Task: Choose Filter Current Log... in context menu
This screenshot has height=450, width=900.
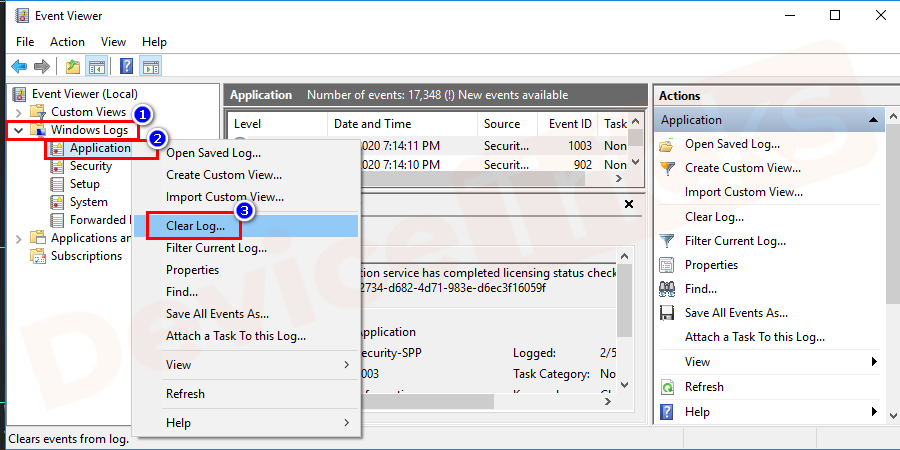Action: click(246, 248)
